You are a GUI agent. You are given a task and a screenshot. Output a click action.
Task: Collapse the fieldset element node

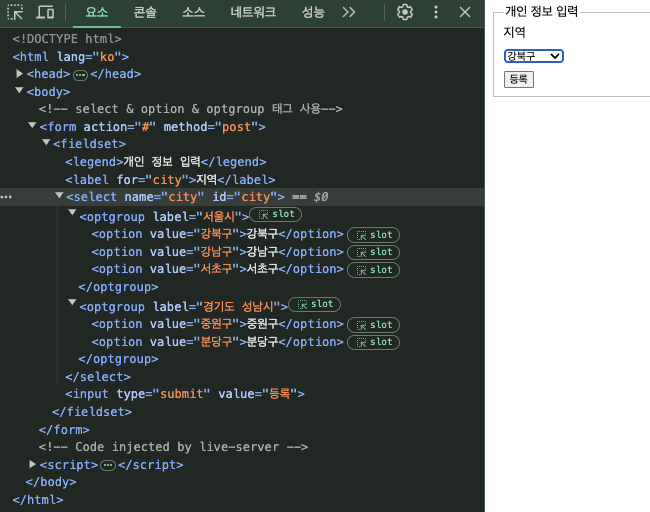point(46,142)
